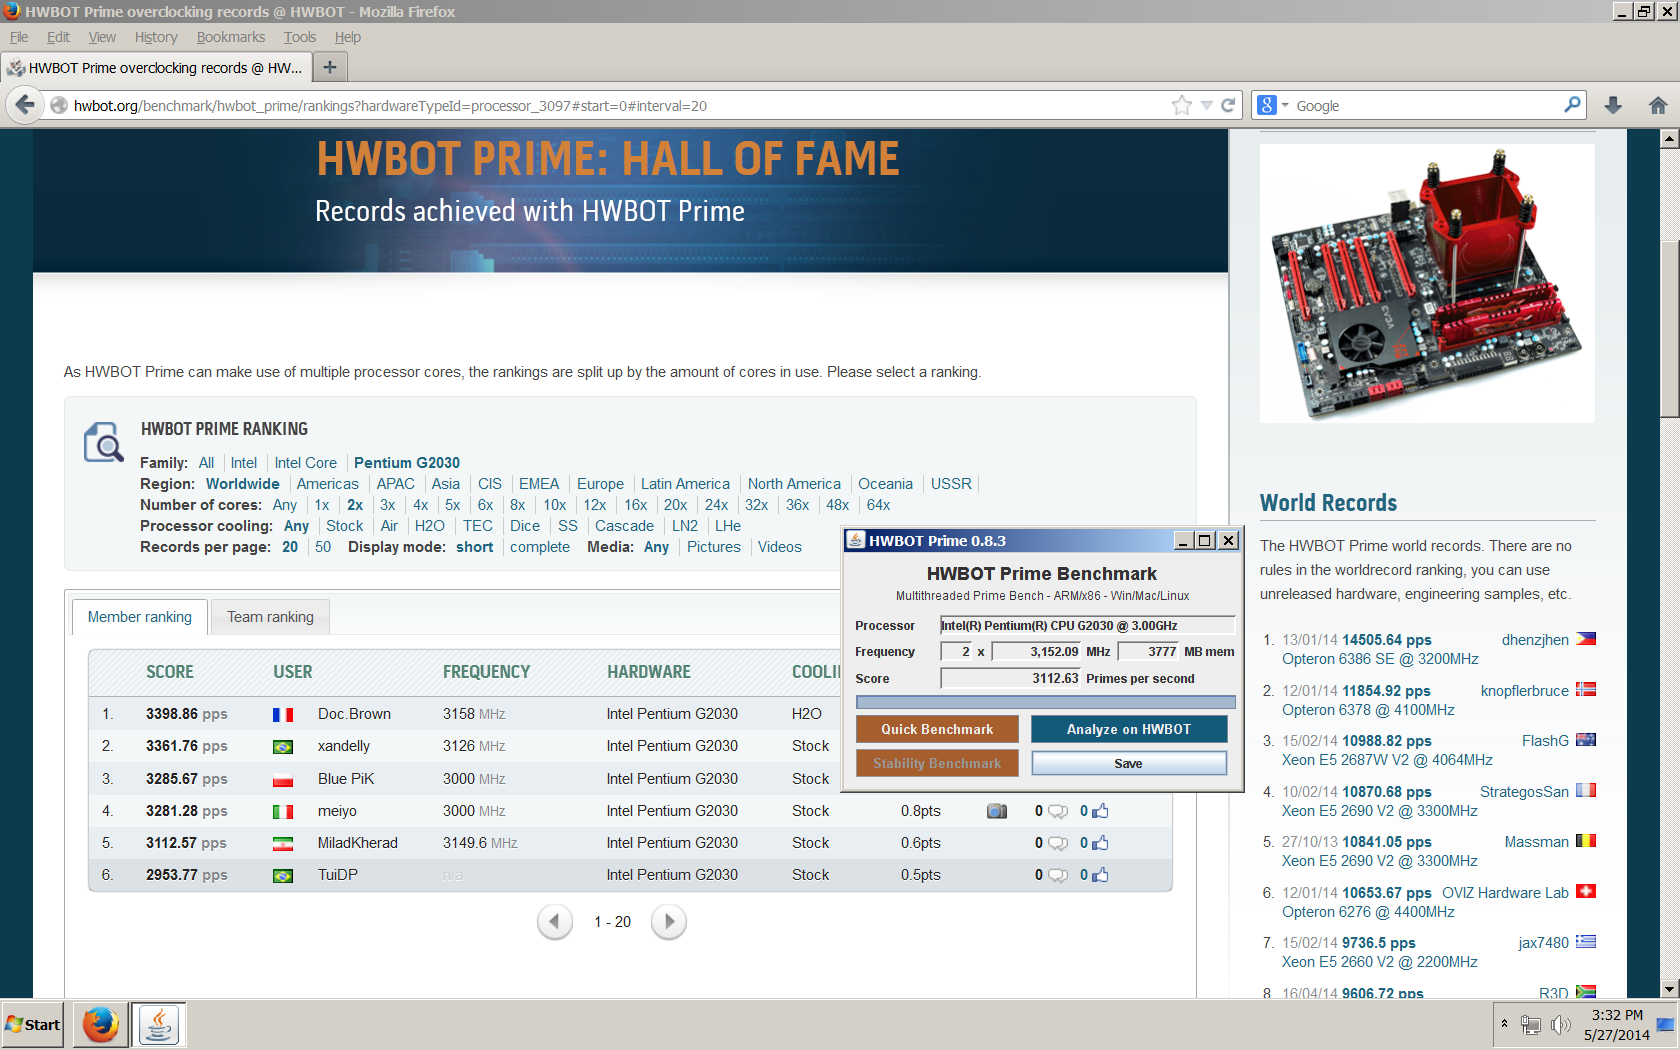Filter media by Videos
1680x1050 pixels.
click(x=780, y=547)
